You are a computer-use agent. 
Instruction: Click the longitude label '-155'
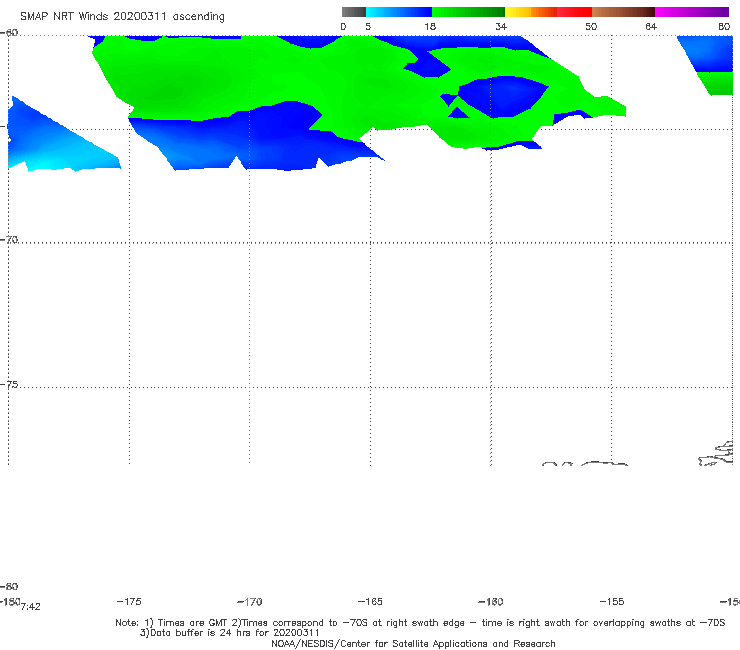pyautogui.click(x=612, y=602)
